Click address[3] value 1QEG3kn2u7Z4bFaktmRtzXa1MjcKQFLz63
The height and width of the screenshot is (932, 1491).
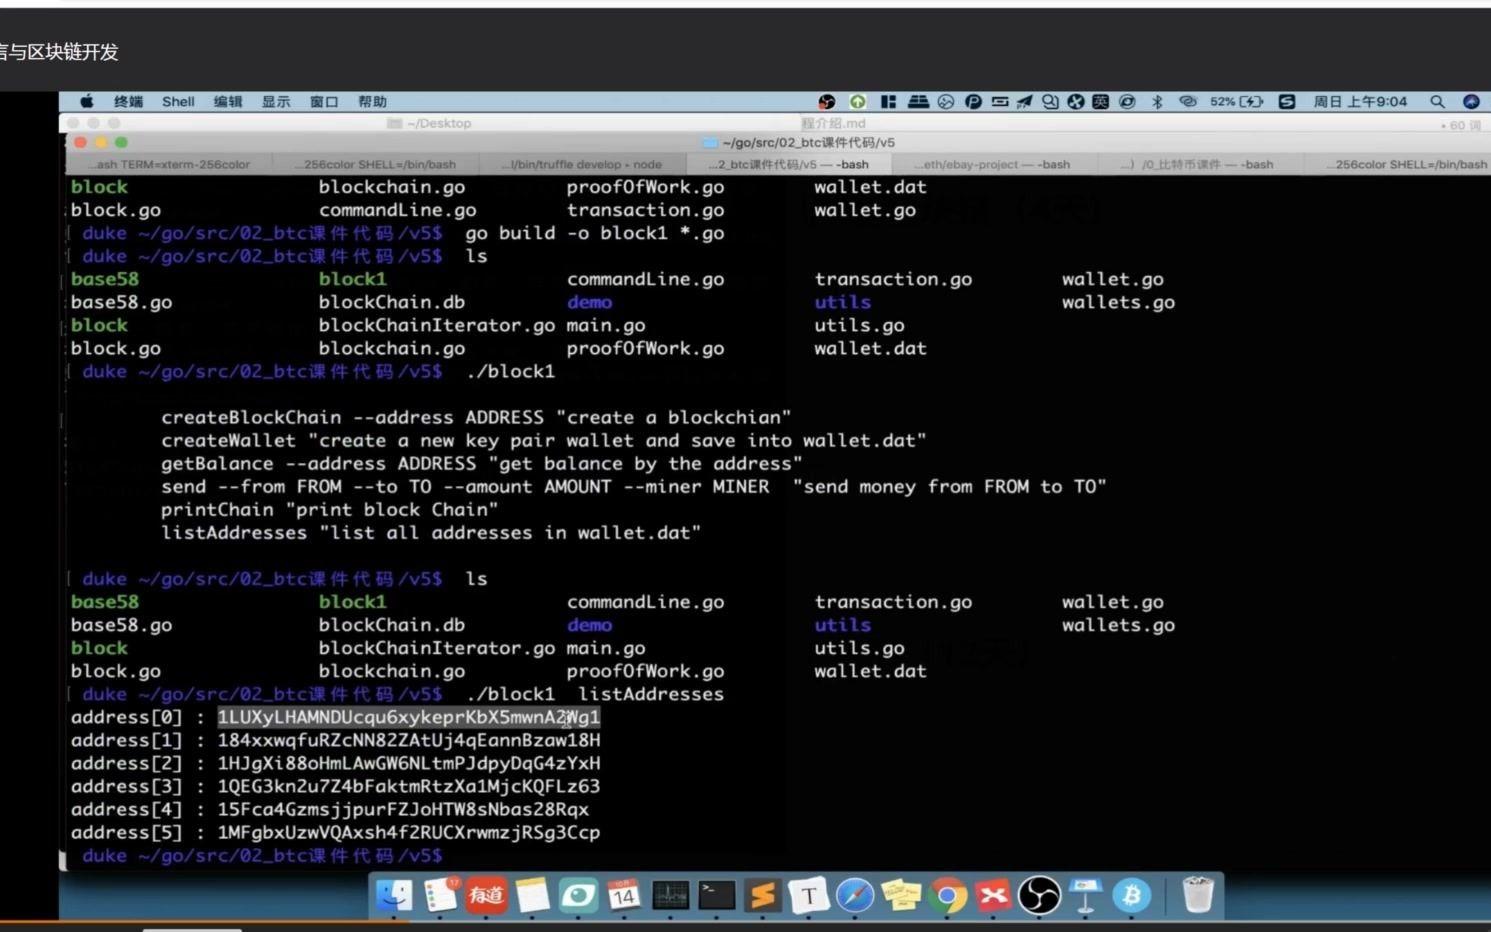[409, 786]
